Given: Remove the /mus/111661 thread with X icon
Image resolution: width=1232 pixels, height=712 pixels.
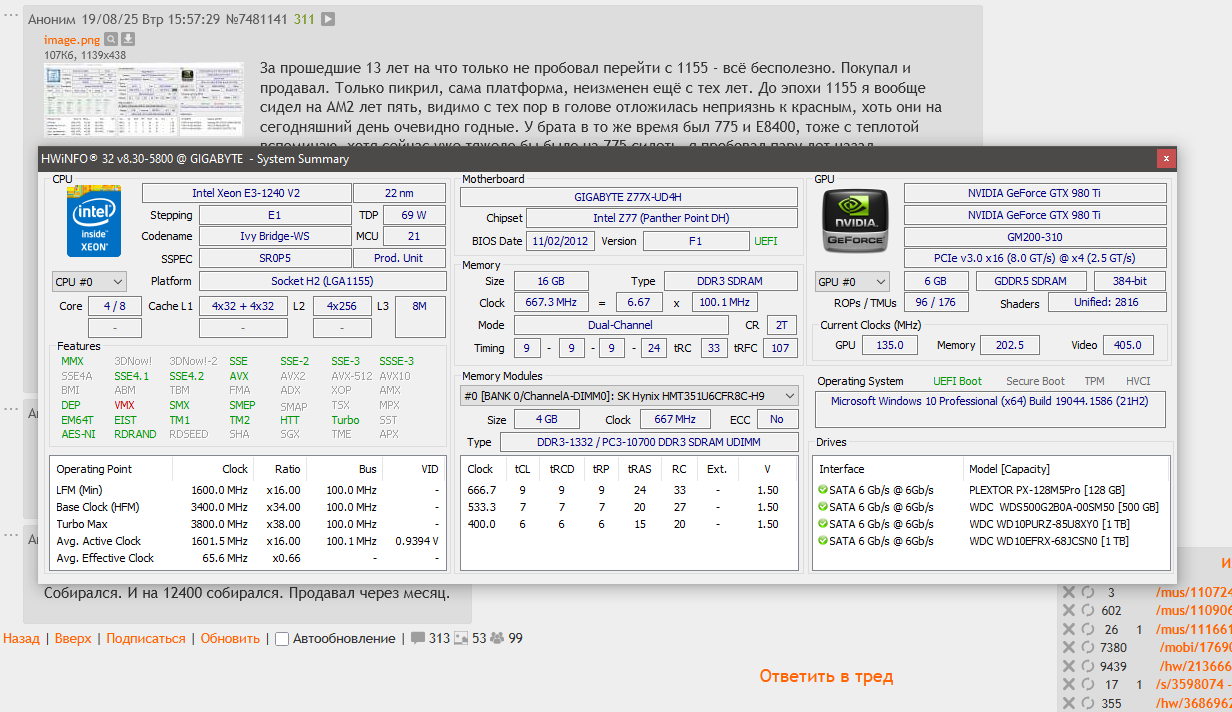Looking at the screenshot, I should coord(1068,629).
